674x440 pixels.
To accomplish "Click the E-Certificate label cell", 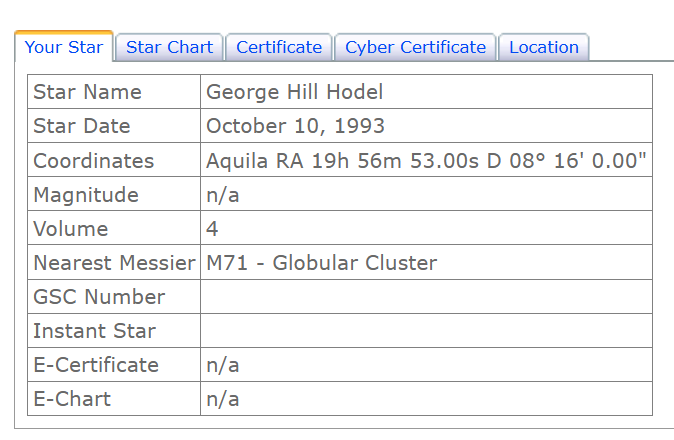I will tap(96, 365).
